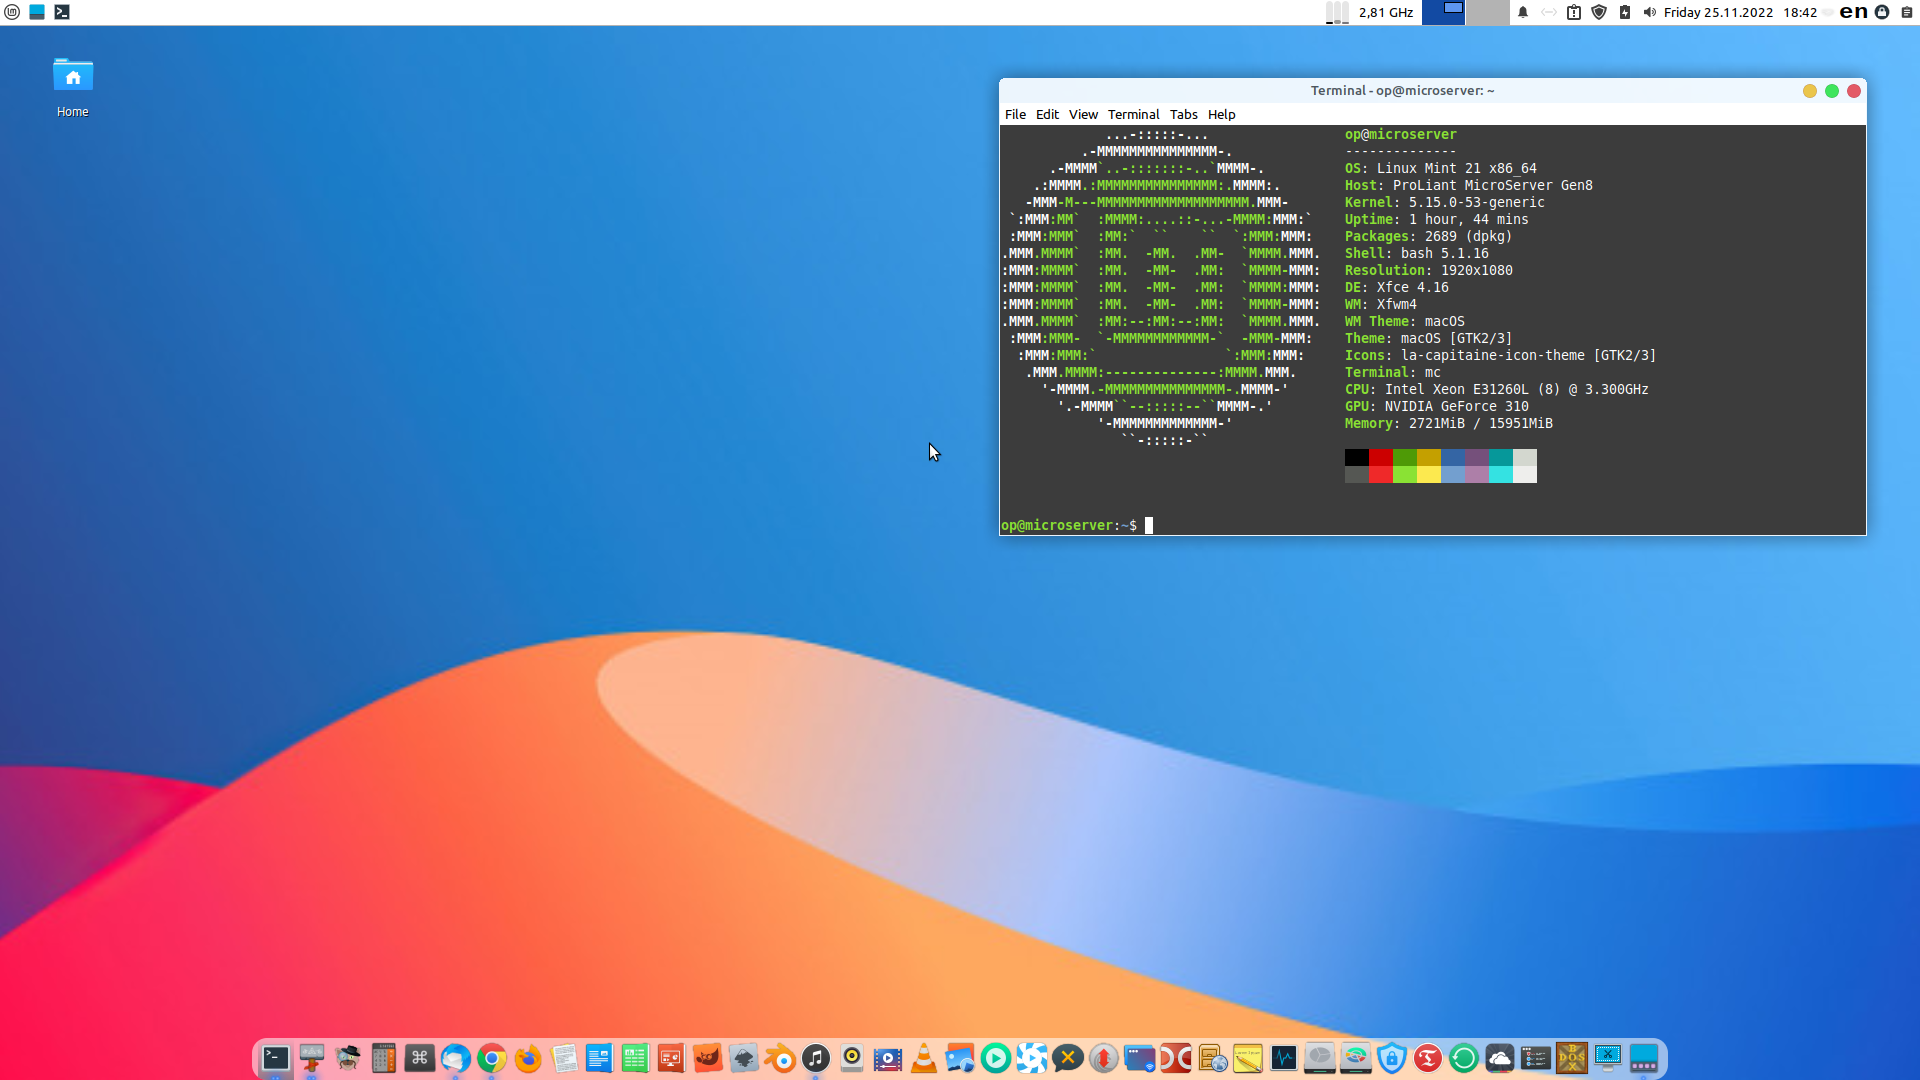The height and width of the screenshot is (1080, 1920).
Task: Click the shield security icon in tray
Action: click(x=1599, y=12)
